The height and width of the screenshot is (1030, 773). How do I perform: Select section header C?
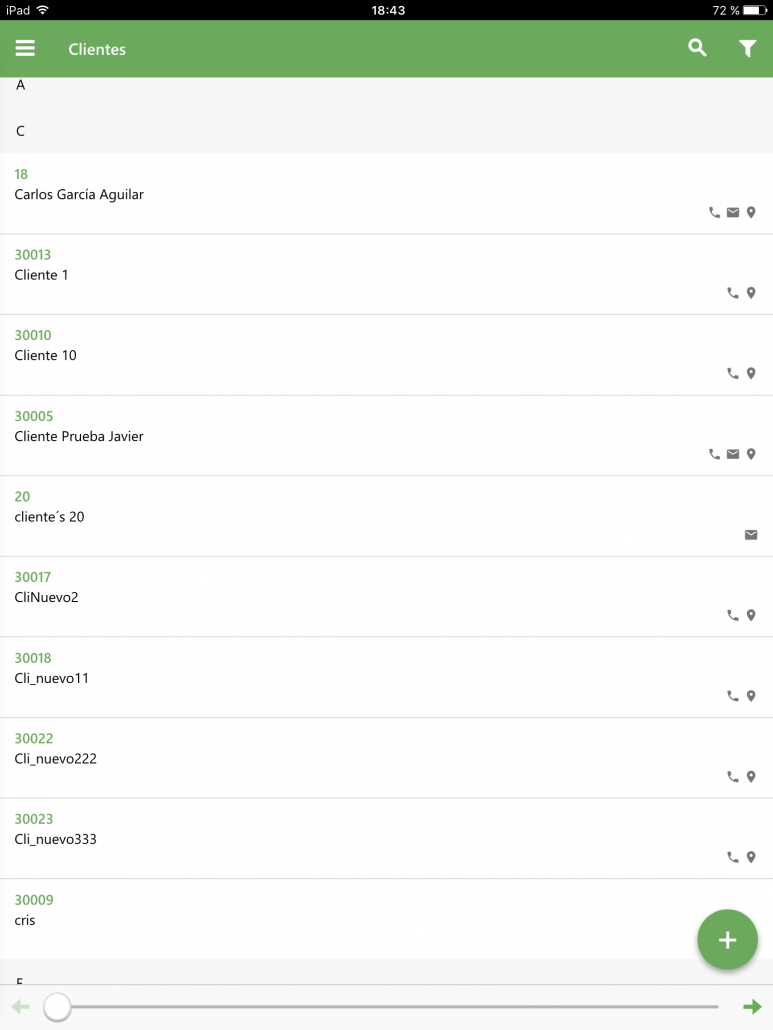(x=20, y=131)
